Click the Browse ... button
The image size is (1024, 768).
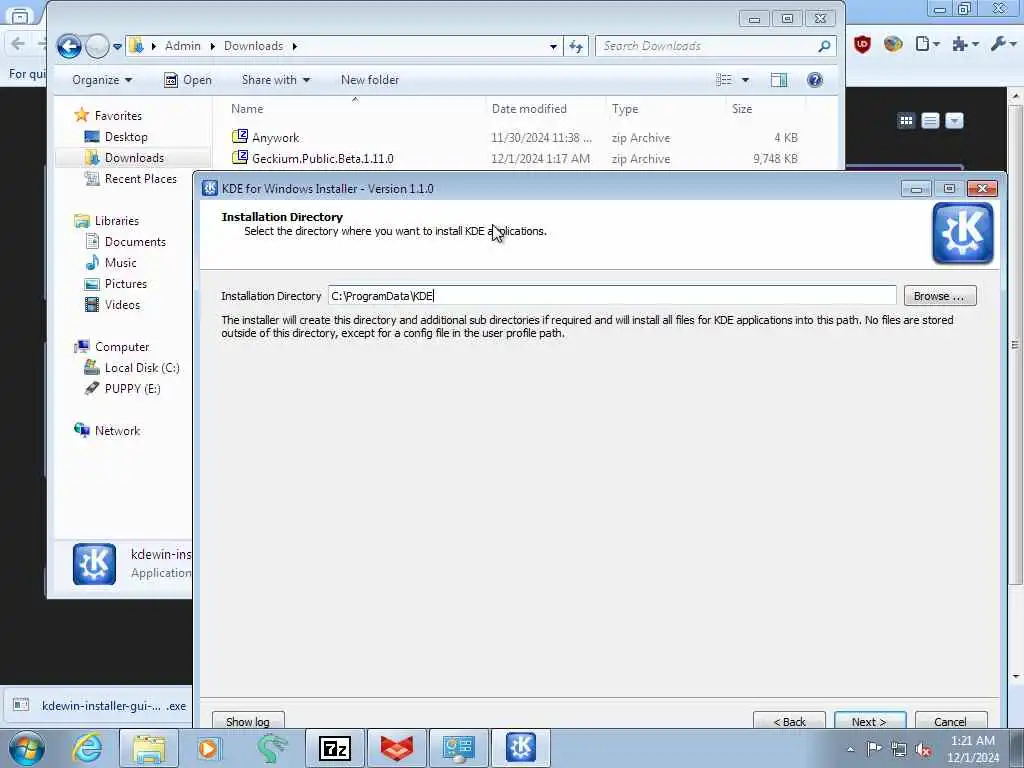click(x=940, y=296)
